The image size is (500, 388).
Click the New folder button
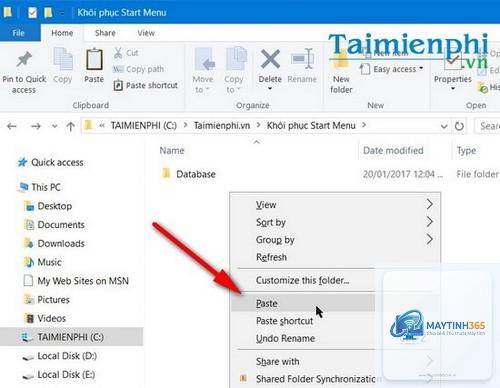[341, 71]
